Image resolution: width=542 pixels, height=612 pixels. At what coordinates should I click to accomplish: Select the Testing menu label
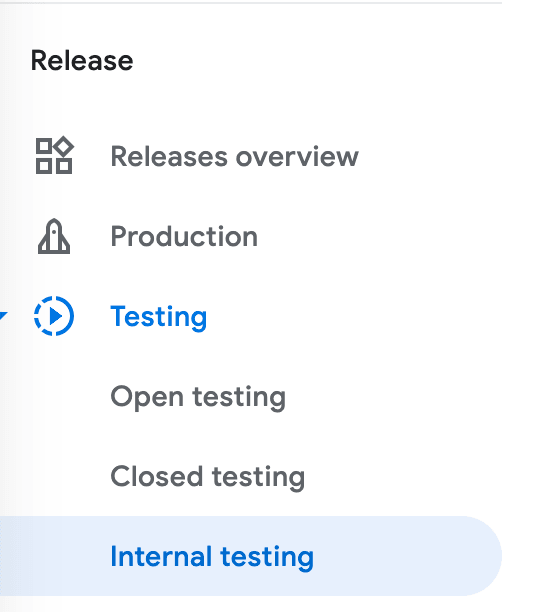click(x=159, y=317)
